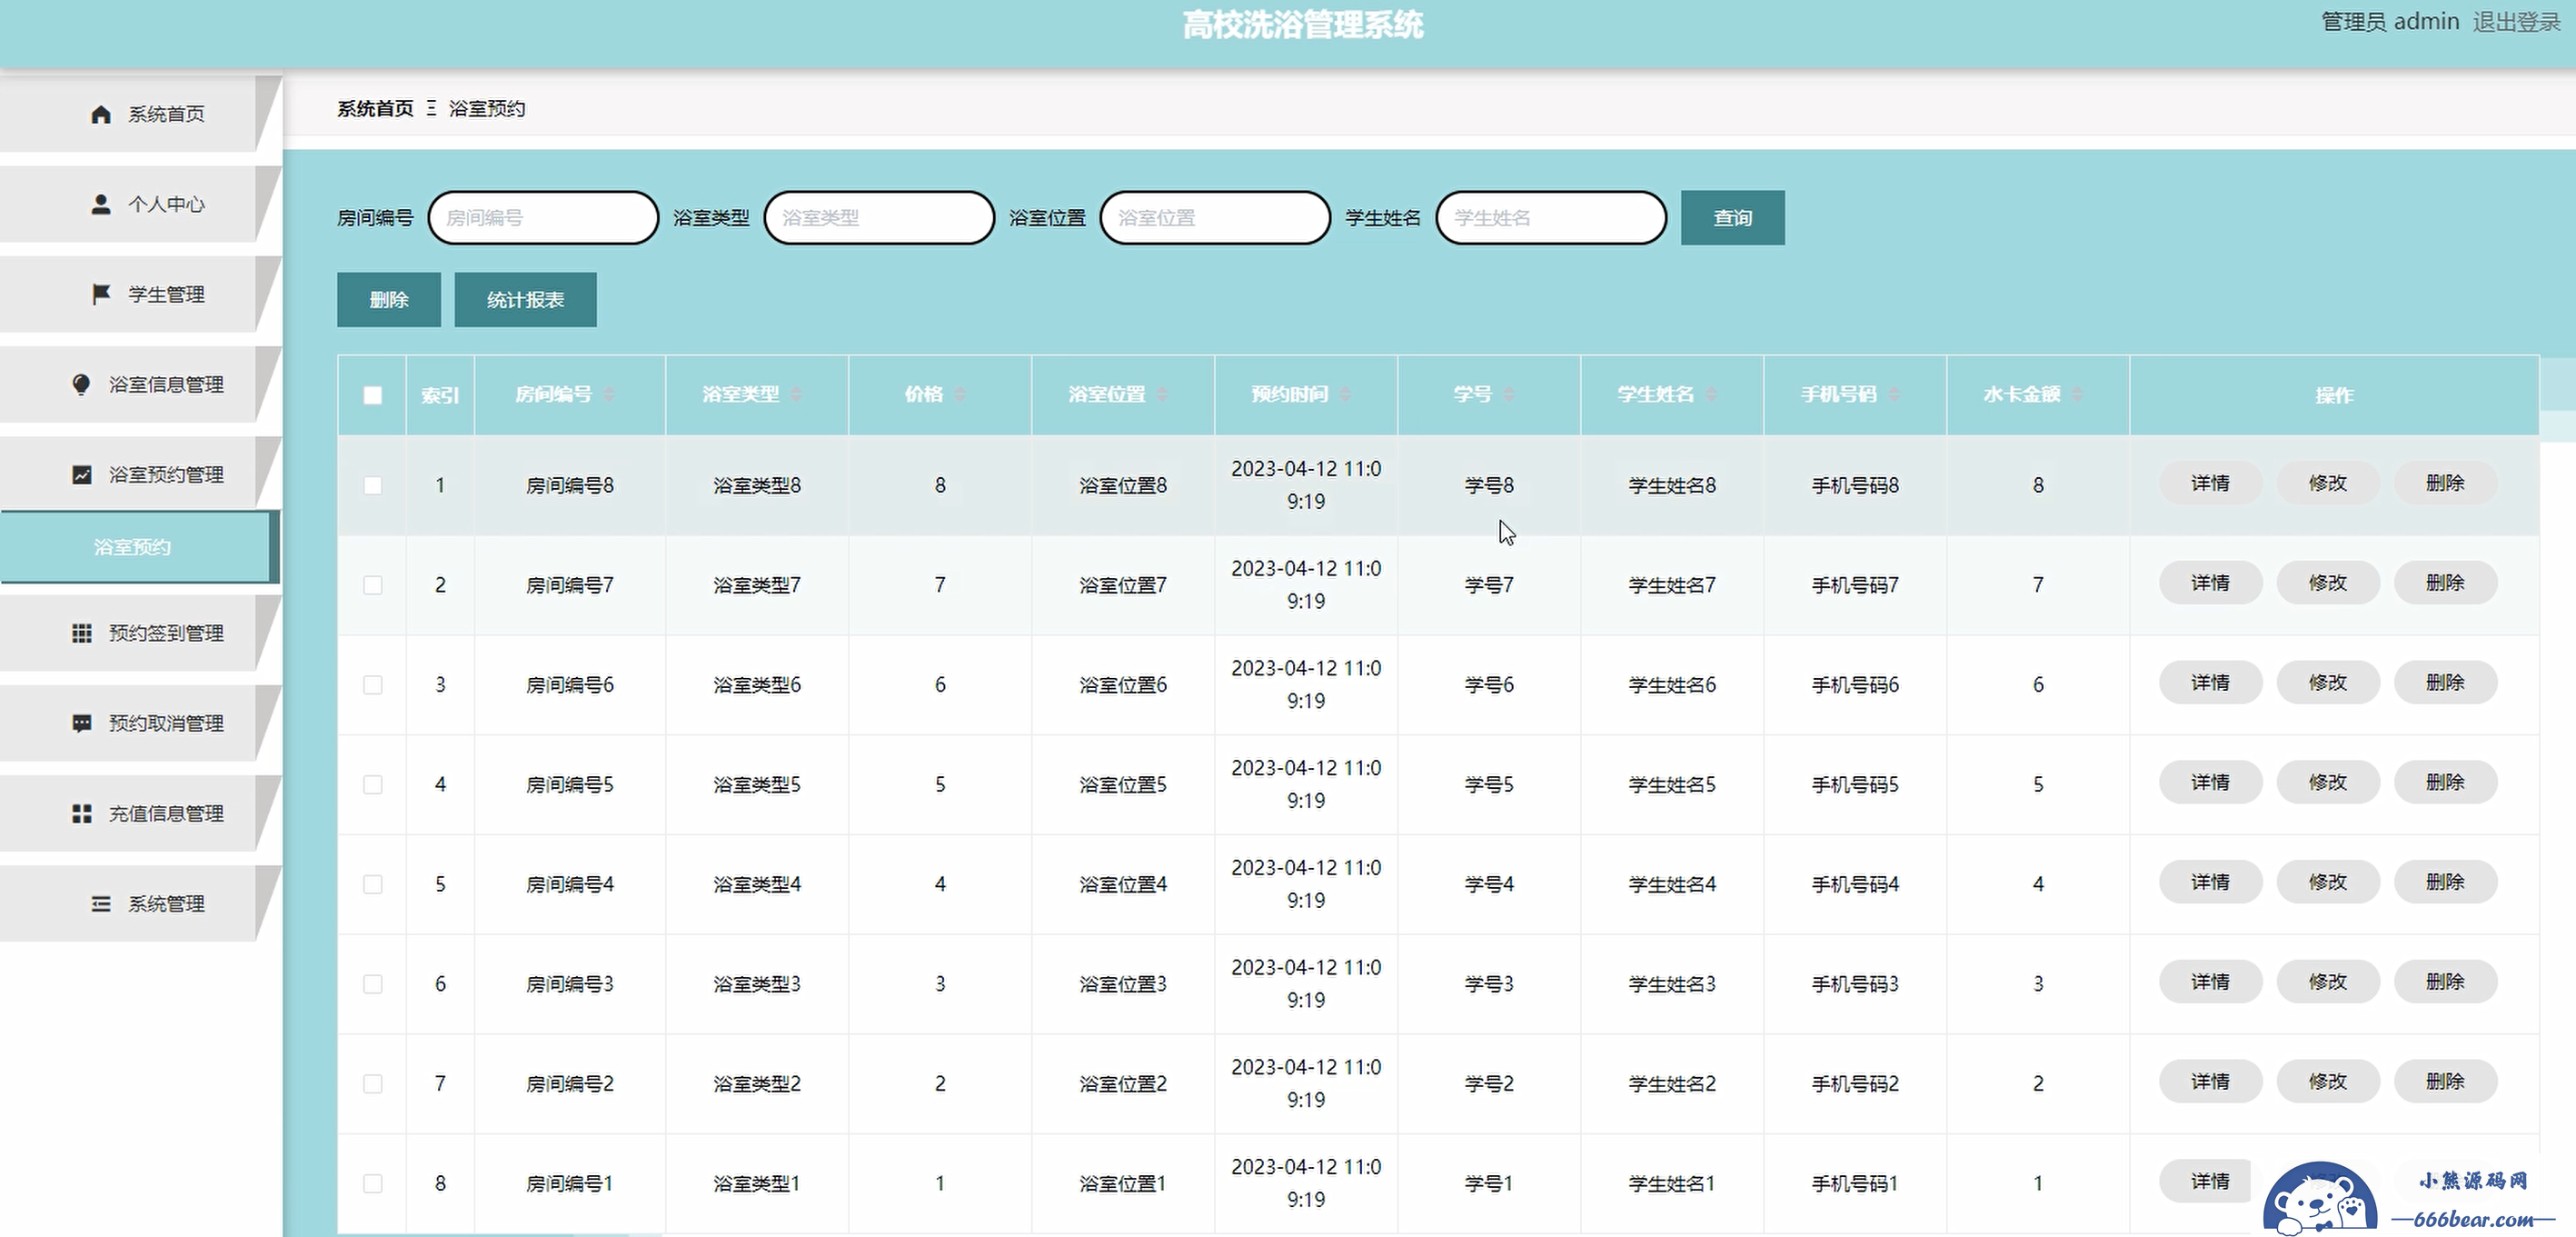Click the 学生姓名8 table cell
2576x1237 pixels.
[1672, 485]
